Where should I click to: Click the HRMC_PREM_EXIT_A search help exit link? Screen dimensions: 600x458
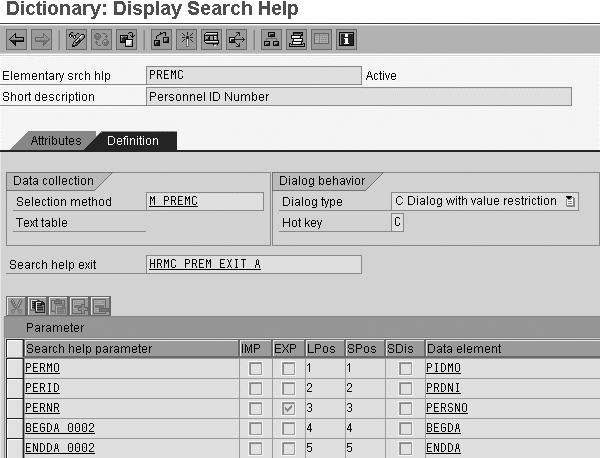click(205, 264)
